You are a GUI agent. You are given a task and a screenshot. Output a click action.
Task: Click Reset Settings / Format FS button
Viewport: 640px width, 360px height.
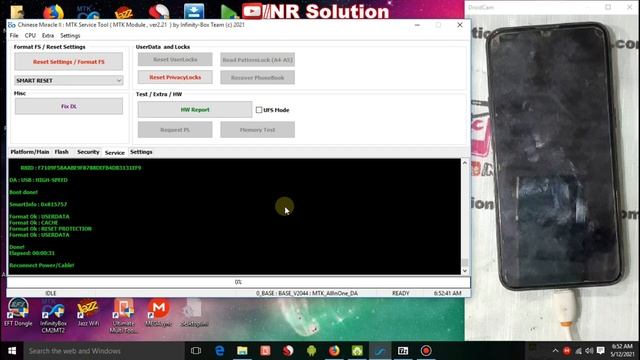click(x=69, y=62)
